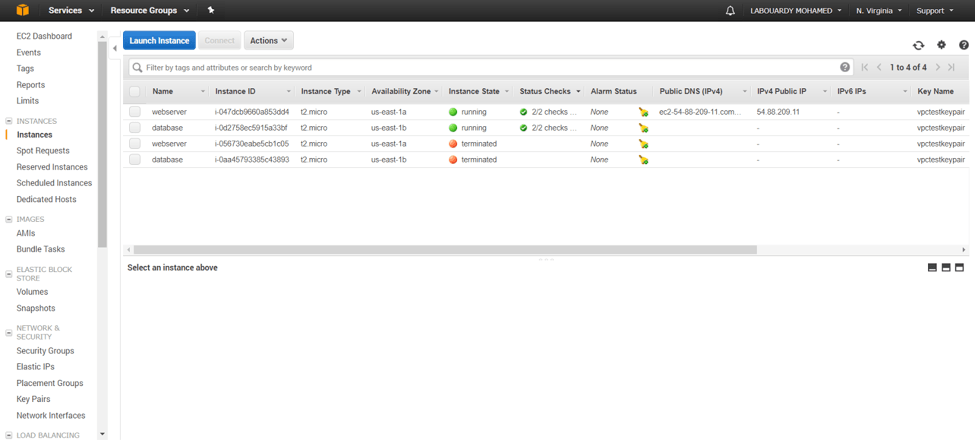
Task: Open Dedicated Hosts page
Action: pos(47,199)
